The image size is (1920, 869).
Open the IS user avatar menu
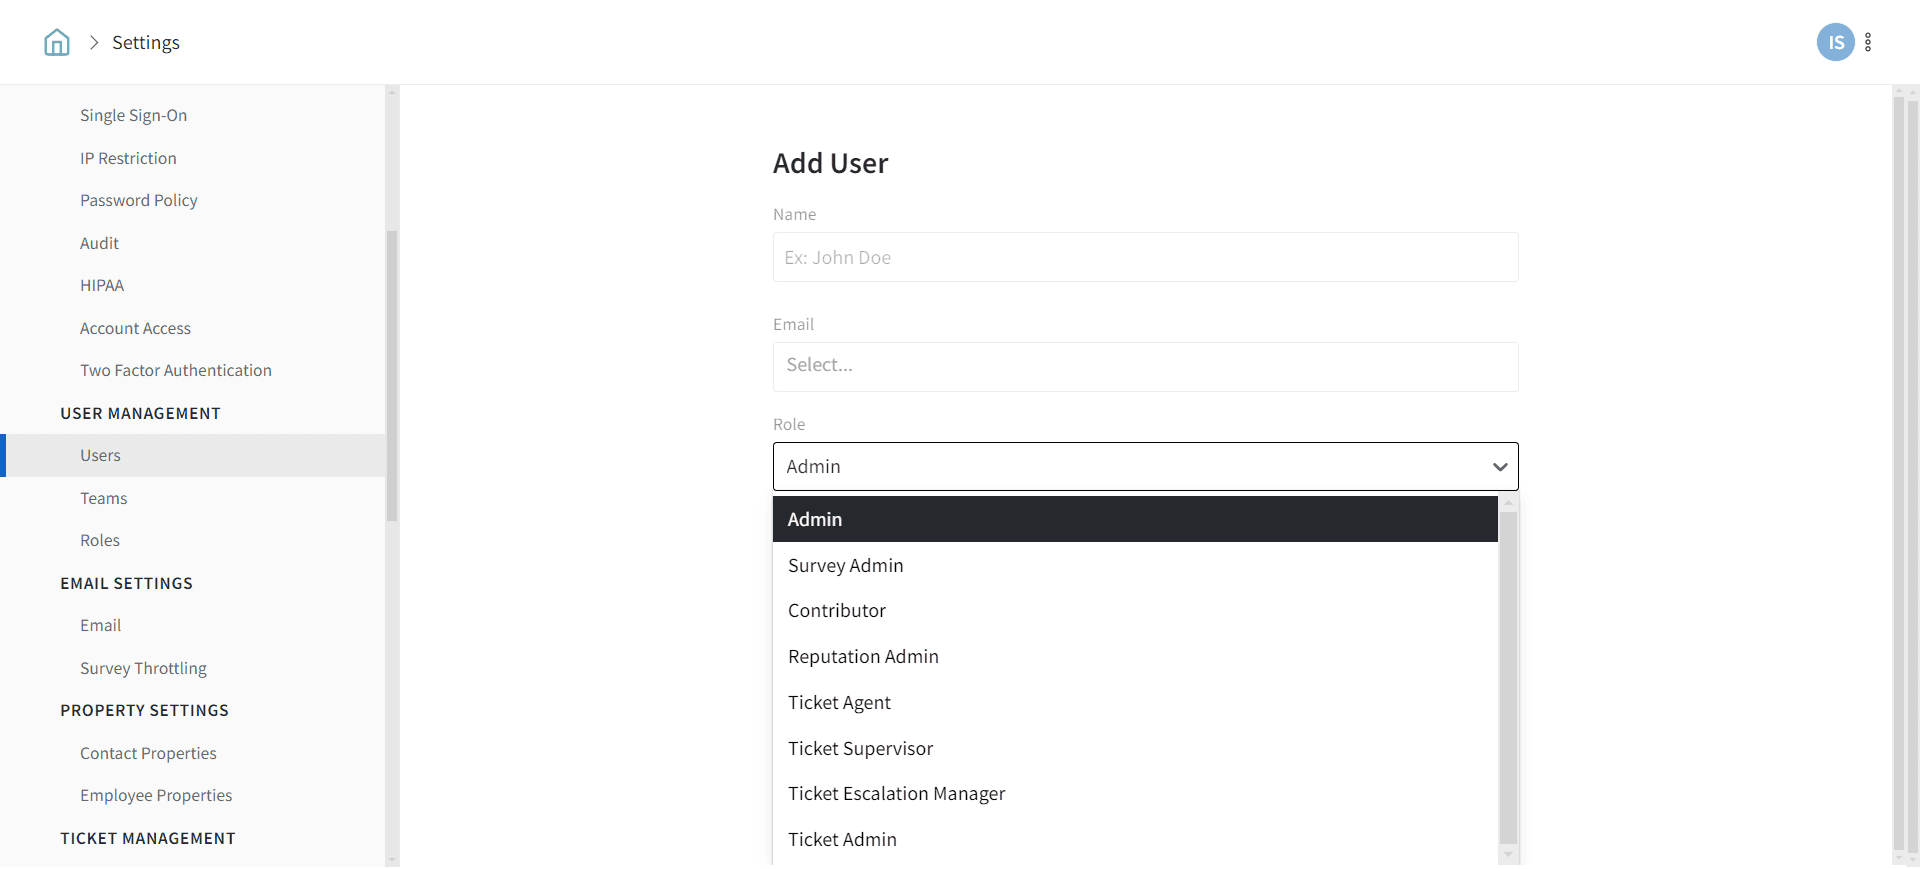pos(1834,42)
